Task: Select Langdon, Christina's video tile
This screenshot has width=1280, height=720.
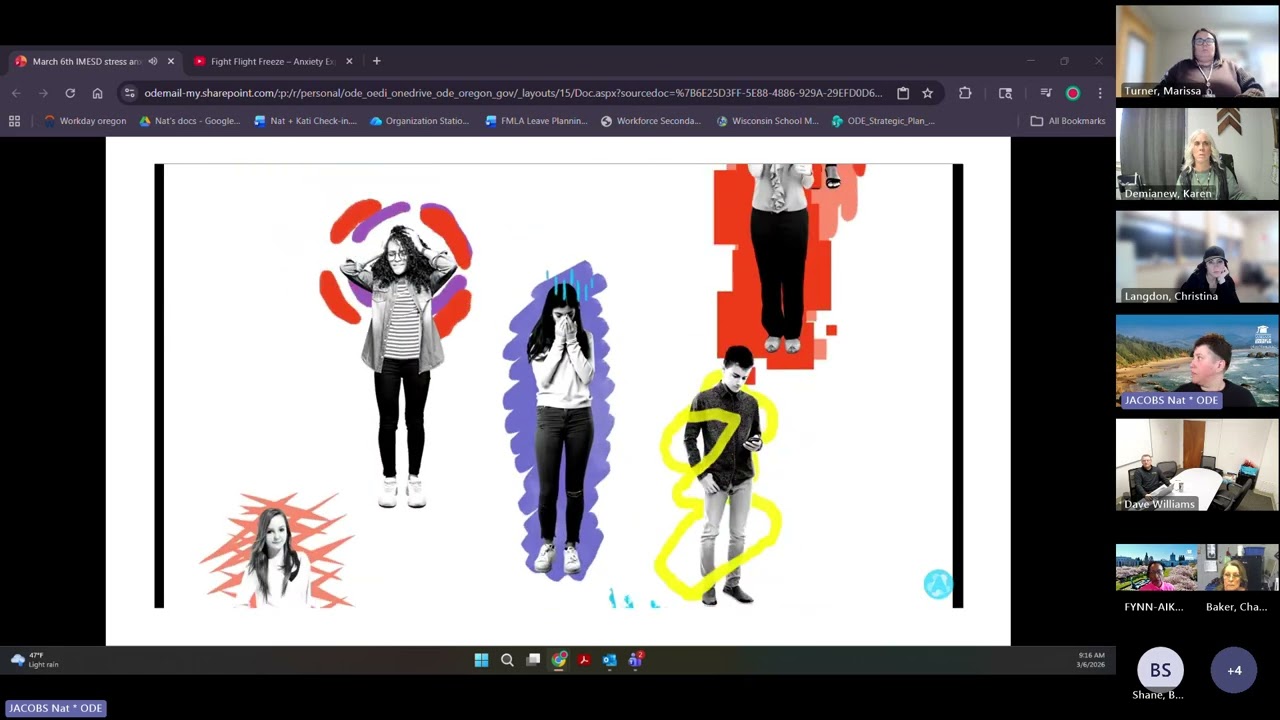Action: coord(1197,257)
